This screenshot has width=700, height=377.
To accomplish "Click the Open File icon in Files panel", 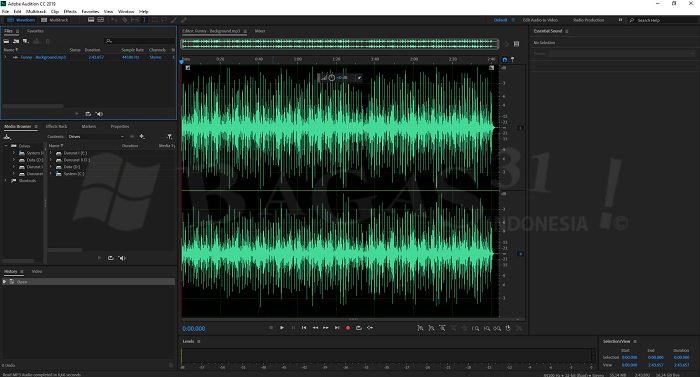I will [7, 41].
